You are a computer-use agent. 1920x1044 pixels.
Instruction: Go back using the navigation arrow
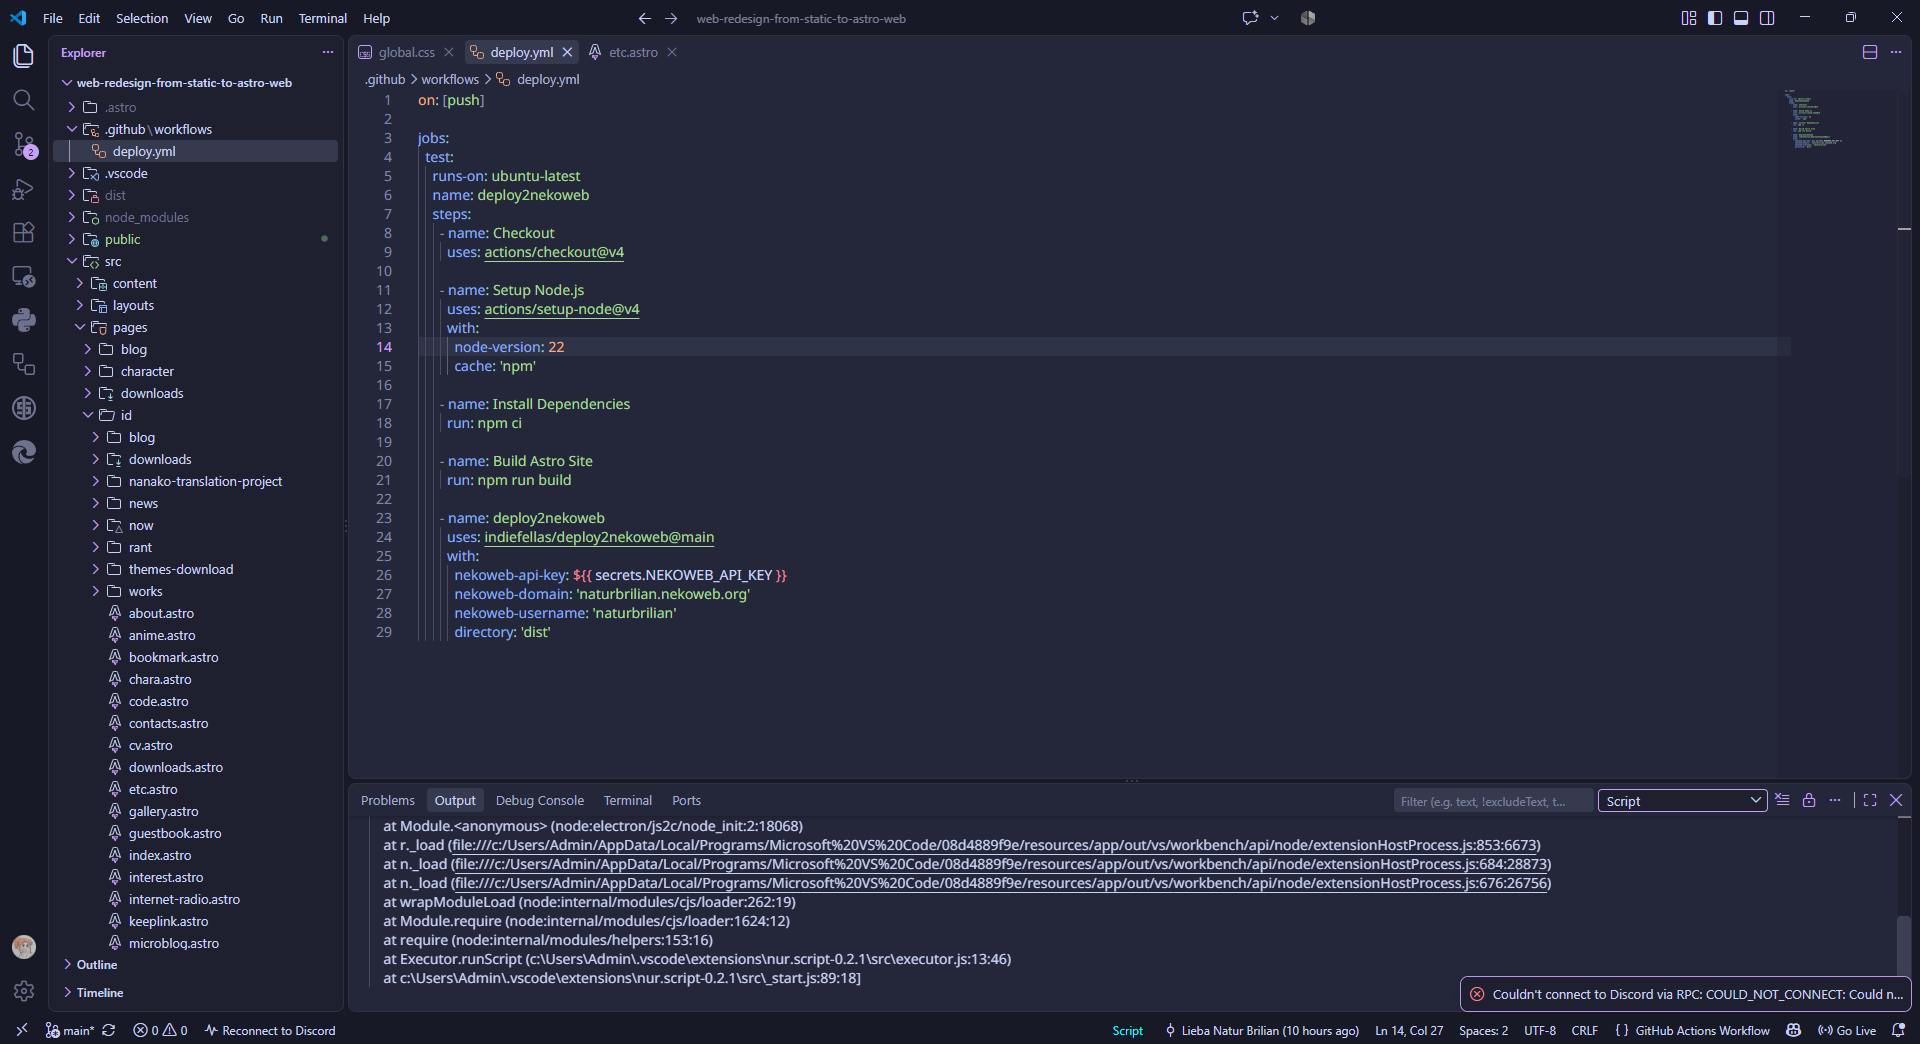click(645, 18)
